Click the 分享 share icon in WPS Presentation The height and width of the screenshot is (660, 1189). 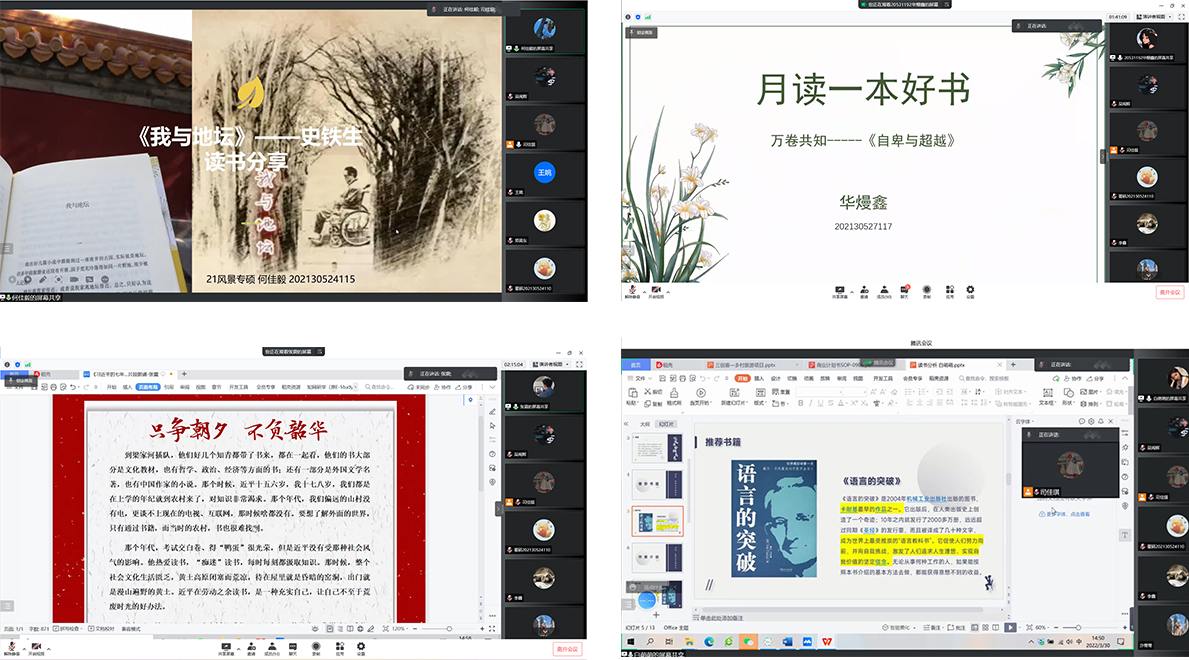1097,379
